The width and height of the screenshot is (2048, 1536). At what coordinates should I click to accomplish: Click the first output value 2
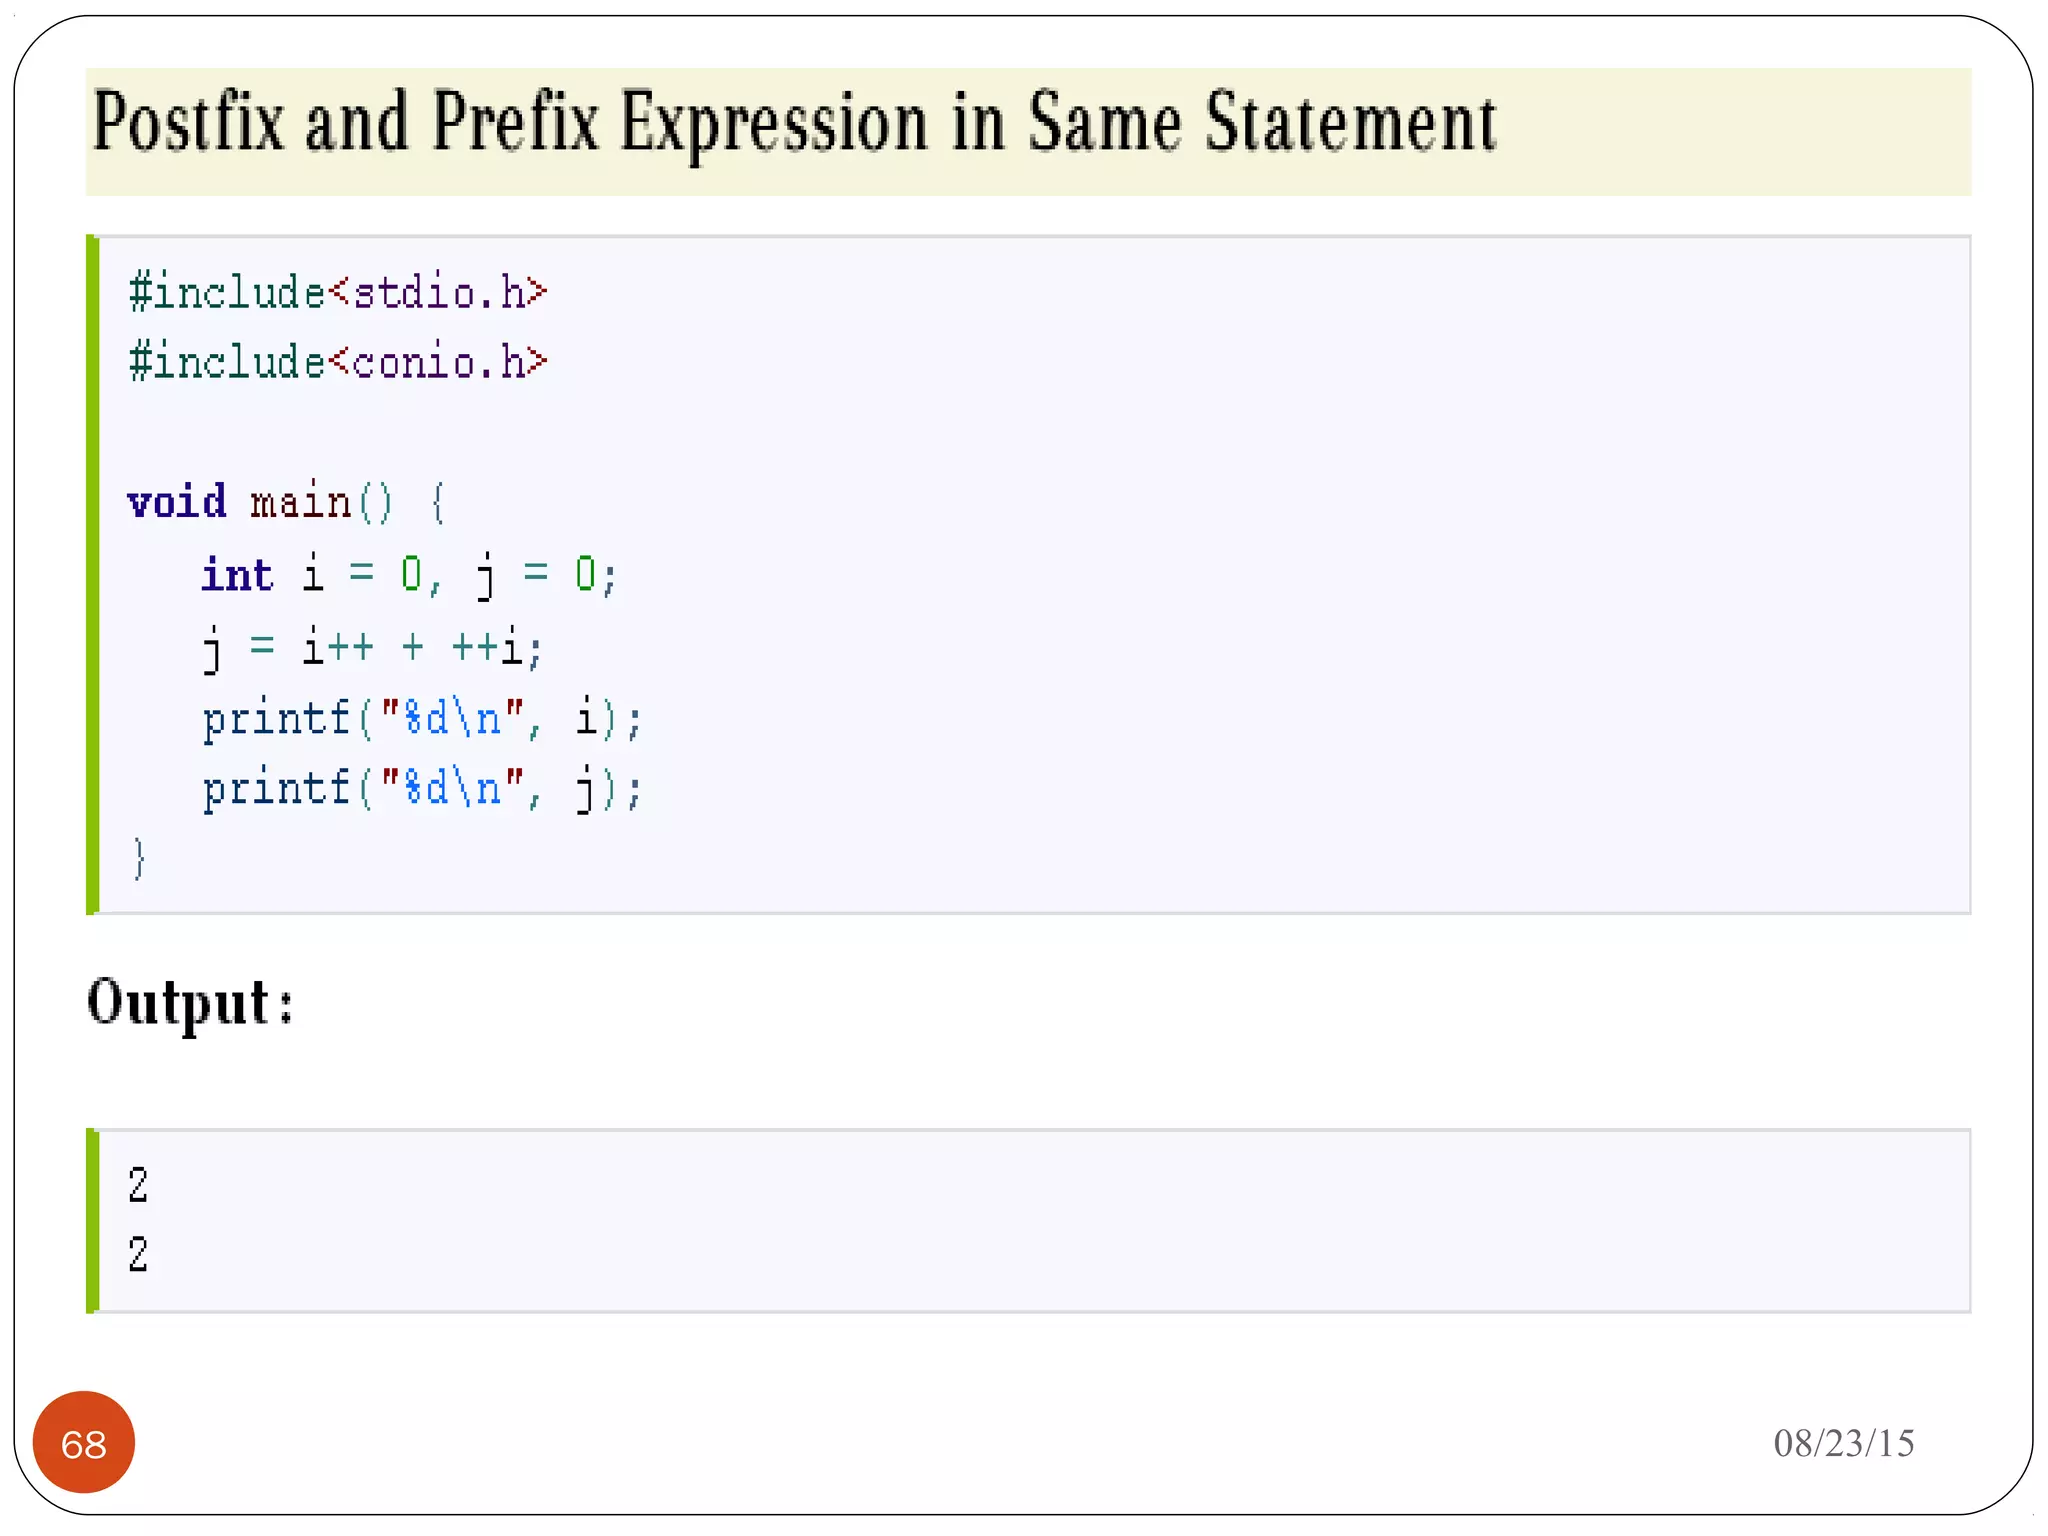pyautogui.click(x=138, y=1185)
